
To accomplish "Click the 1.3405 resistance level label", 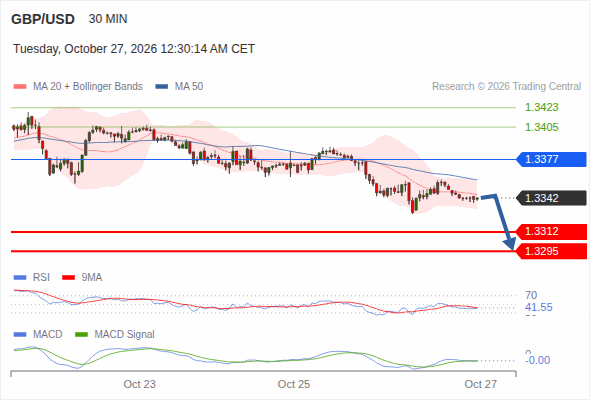I will (x=541, y=127).
